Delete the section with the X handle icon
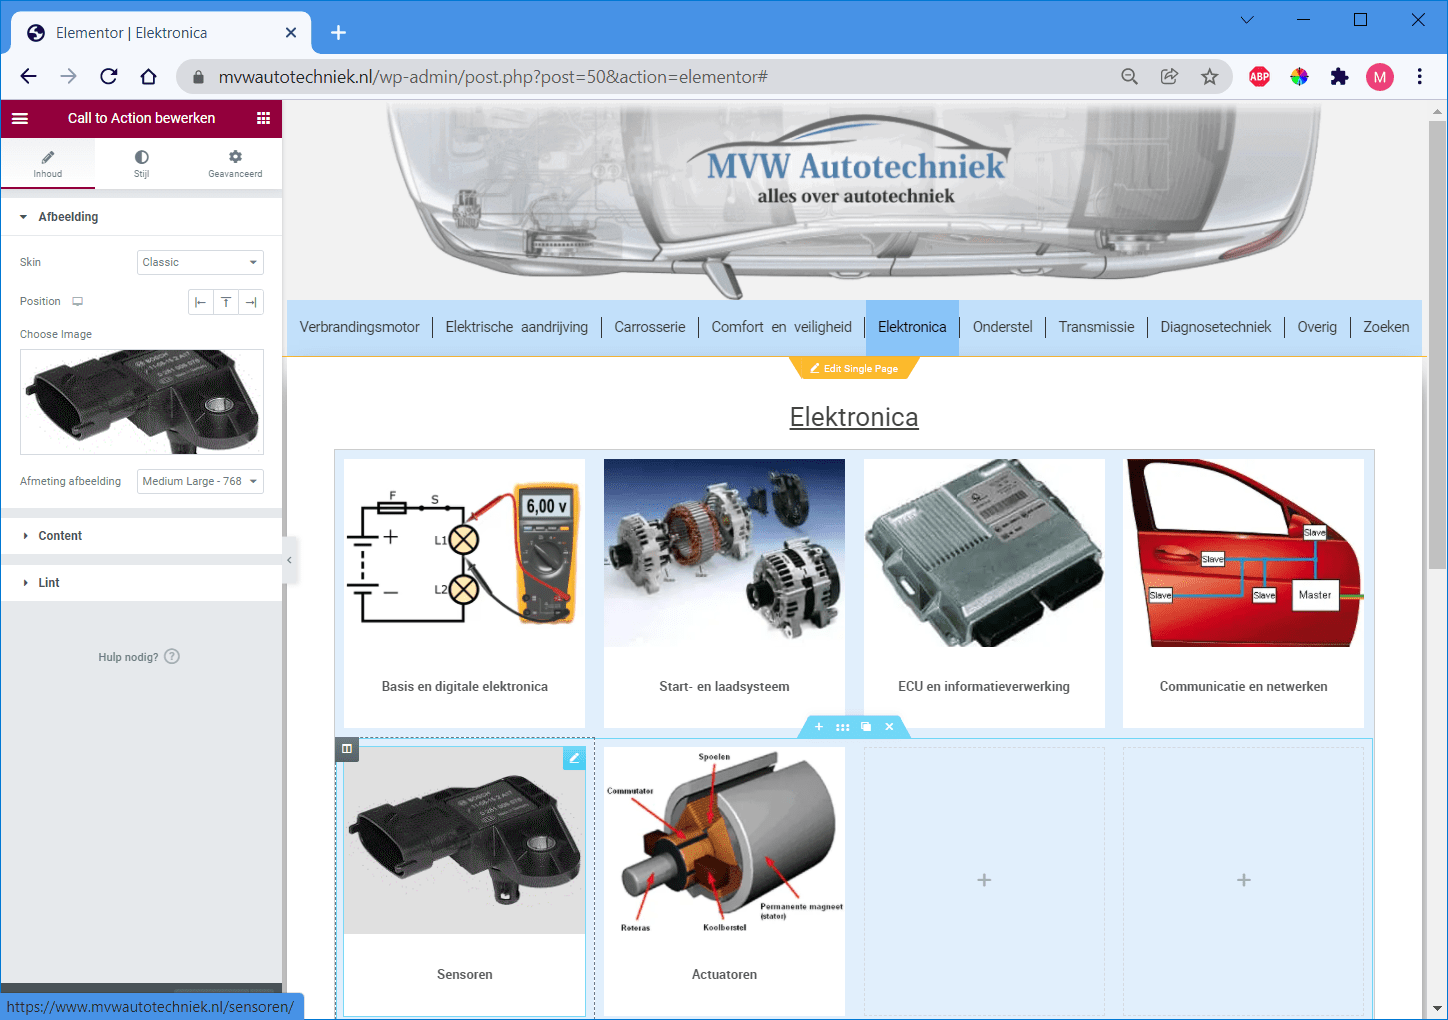The image size is (1448, 1020). coord(889,727)
